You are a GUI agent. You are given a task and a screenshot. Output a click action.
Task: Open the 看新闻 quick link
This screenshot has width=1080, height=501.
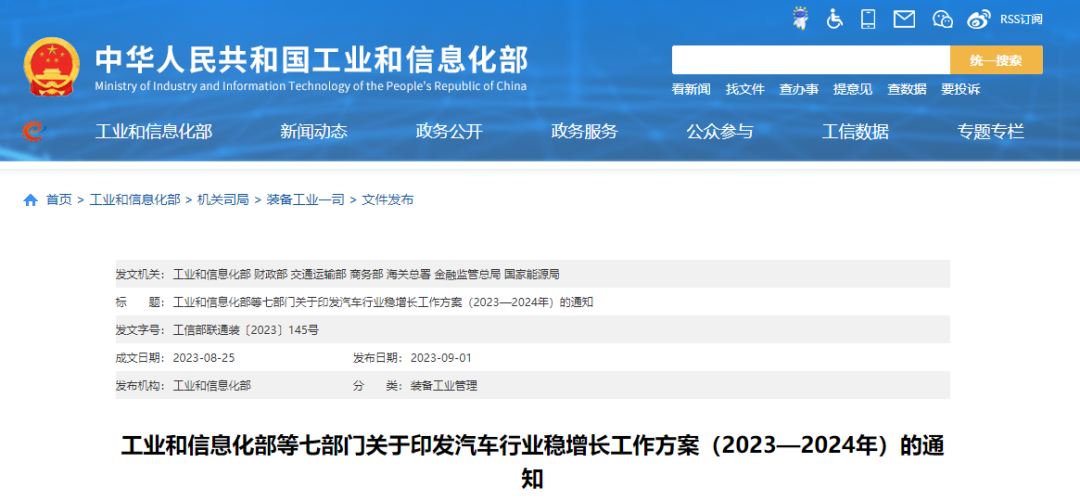tap(691, 89)
